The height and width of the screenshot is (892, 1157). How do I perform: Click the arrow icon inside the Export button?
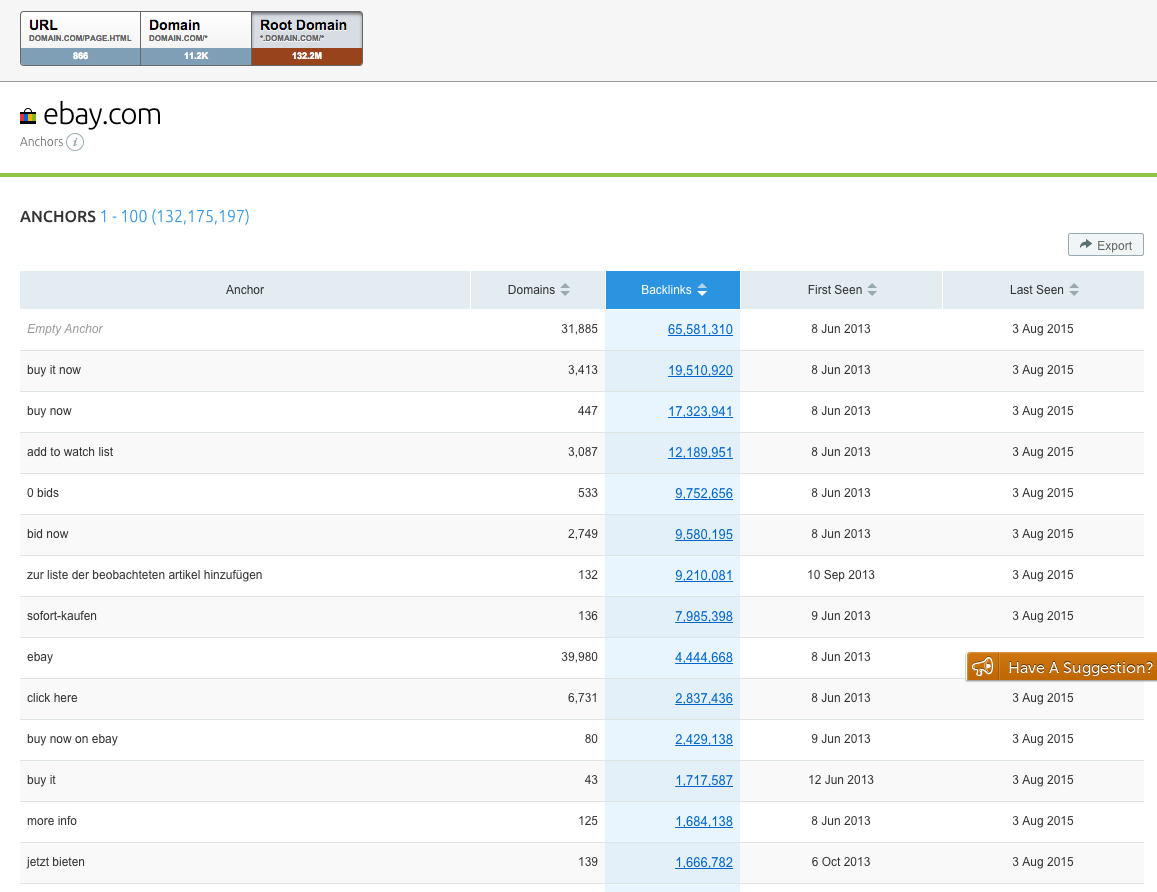1087,244
